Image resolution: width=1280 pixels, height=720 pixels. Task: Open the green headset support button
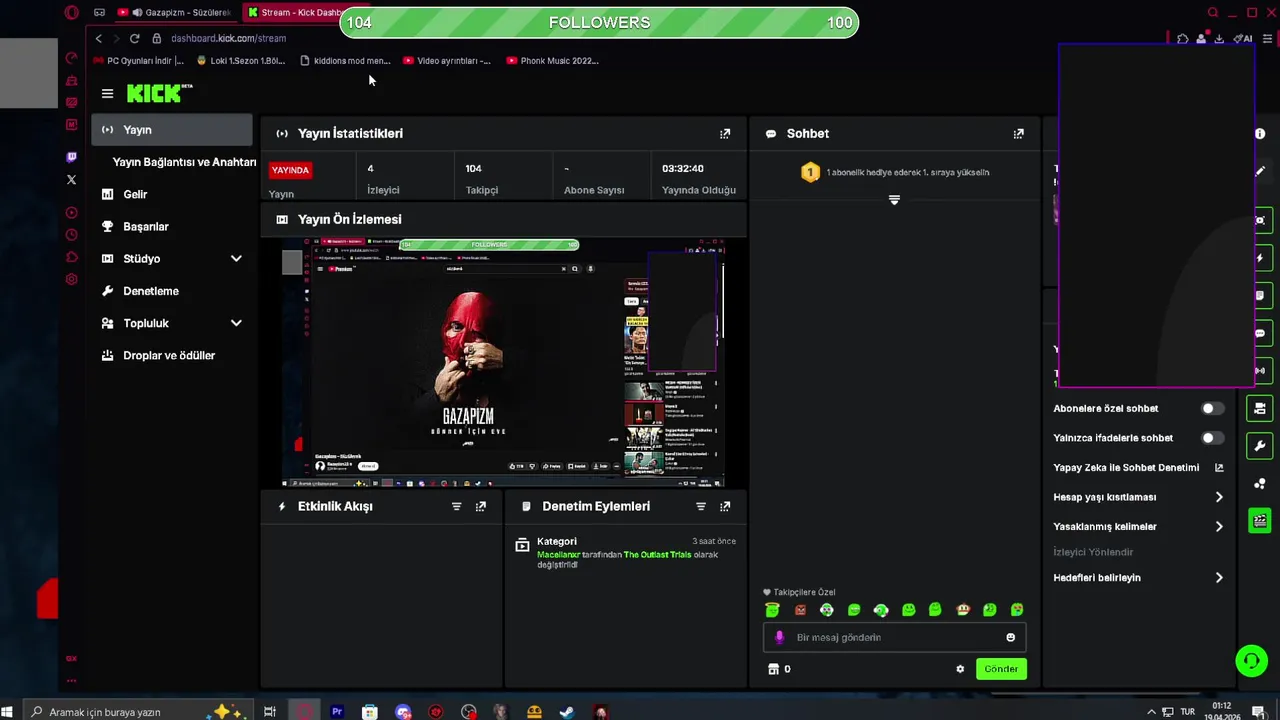tap(1251, 660)
